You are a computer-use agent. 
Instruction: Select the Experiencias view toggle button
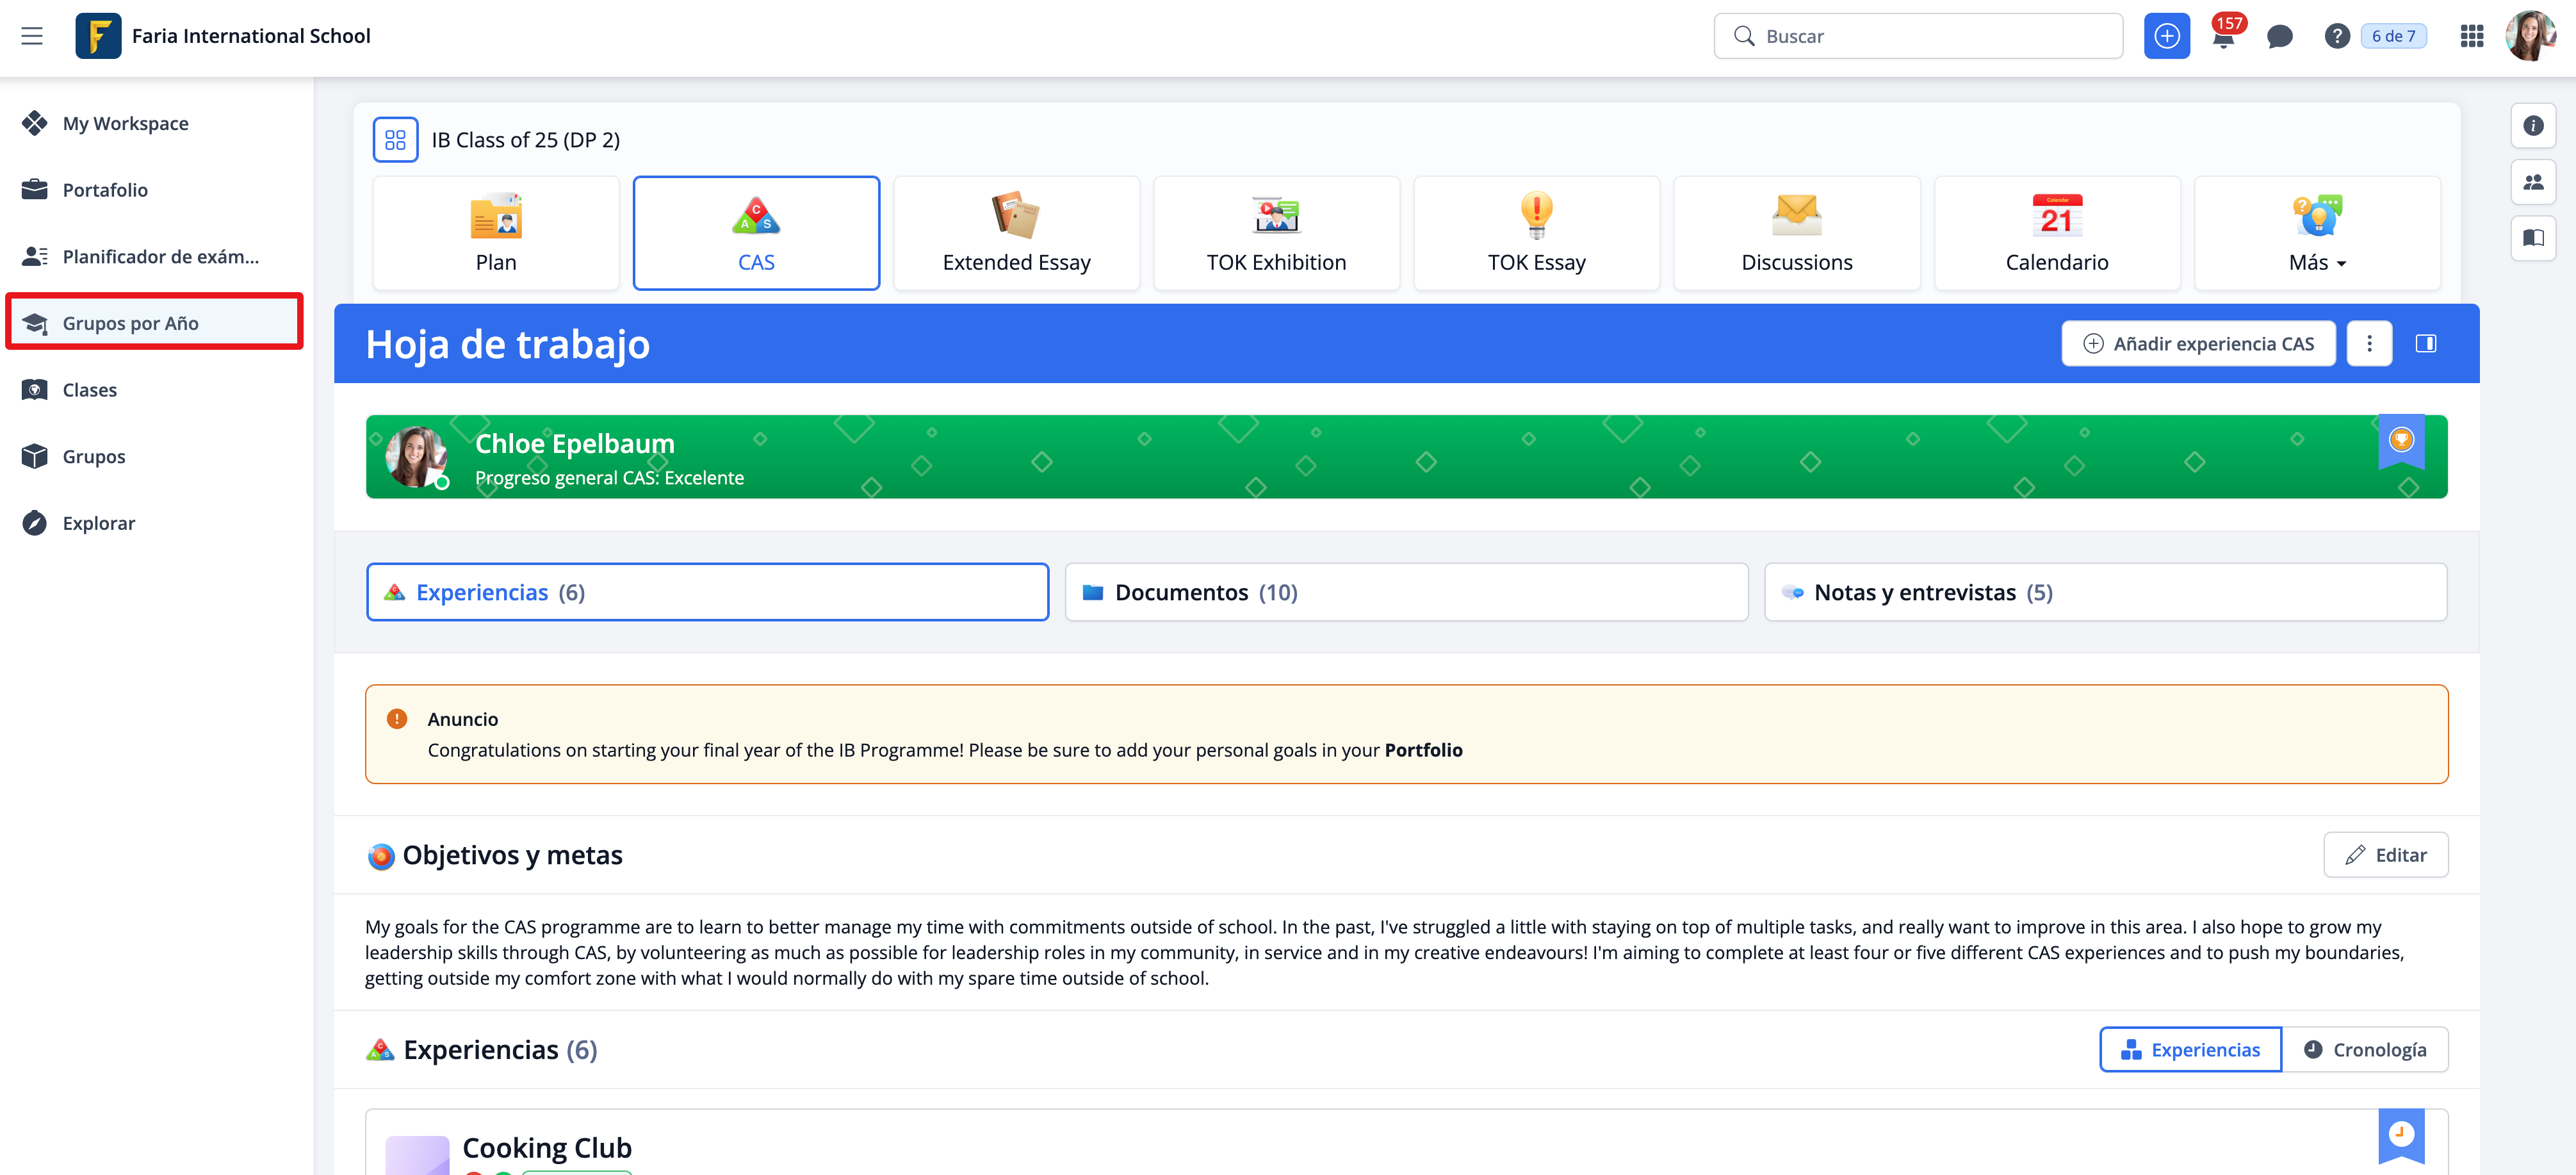pos(2190,1049)
